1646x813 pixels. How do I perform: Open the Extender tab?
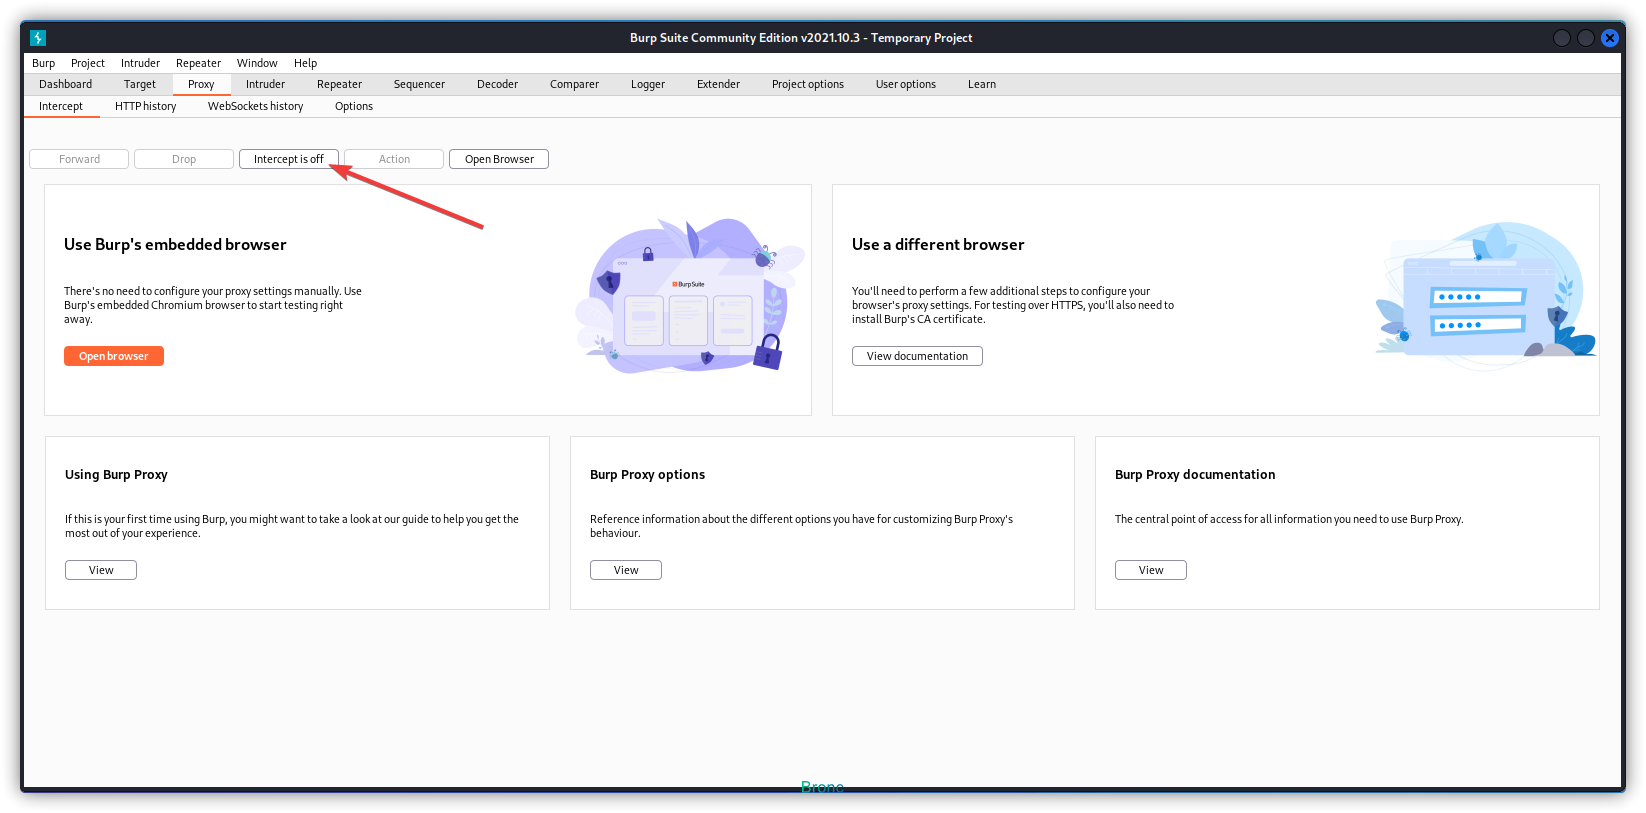click(718, 84)
